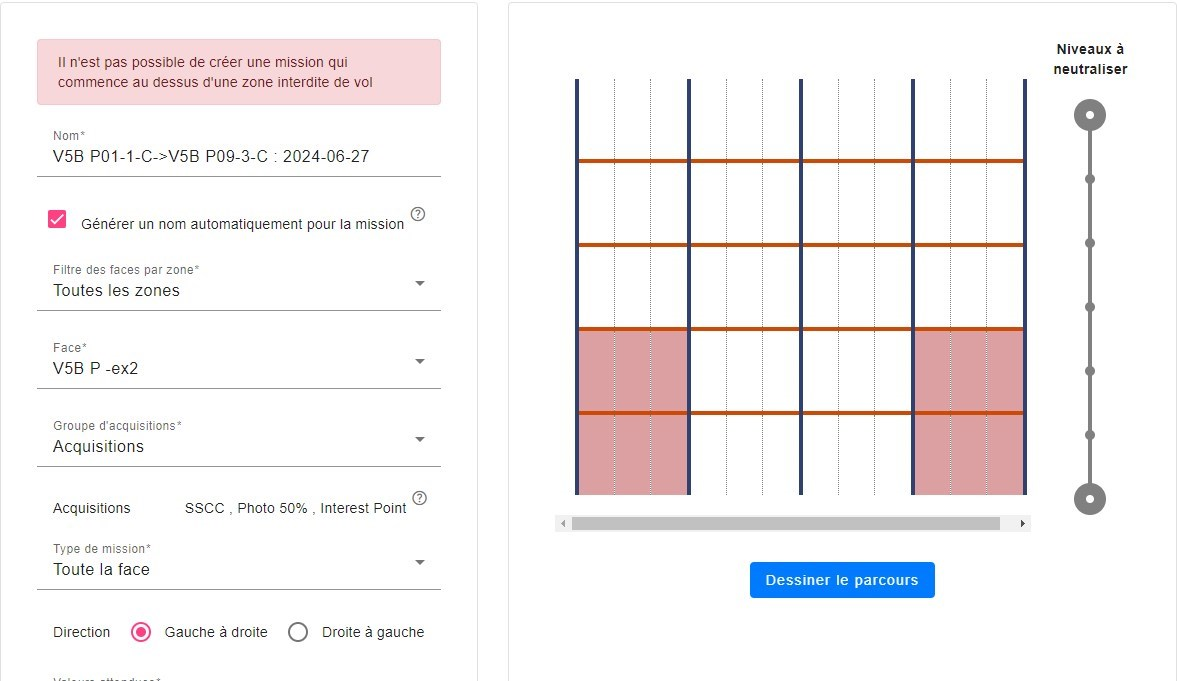Image resolution: width=1177 pixels, height=681 pixels.
Task: Click left red forbidden zone in rack
Action: [x=633, y=411]
